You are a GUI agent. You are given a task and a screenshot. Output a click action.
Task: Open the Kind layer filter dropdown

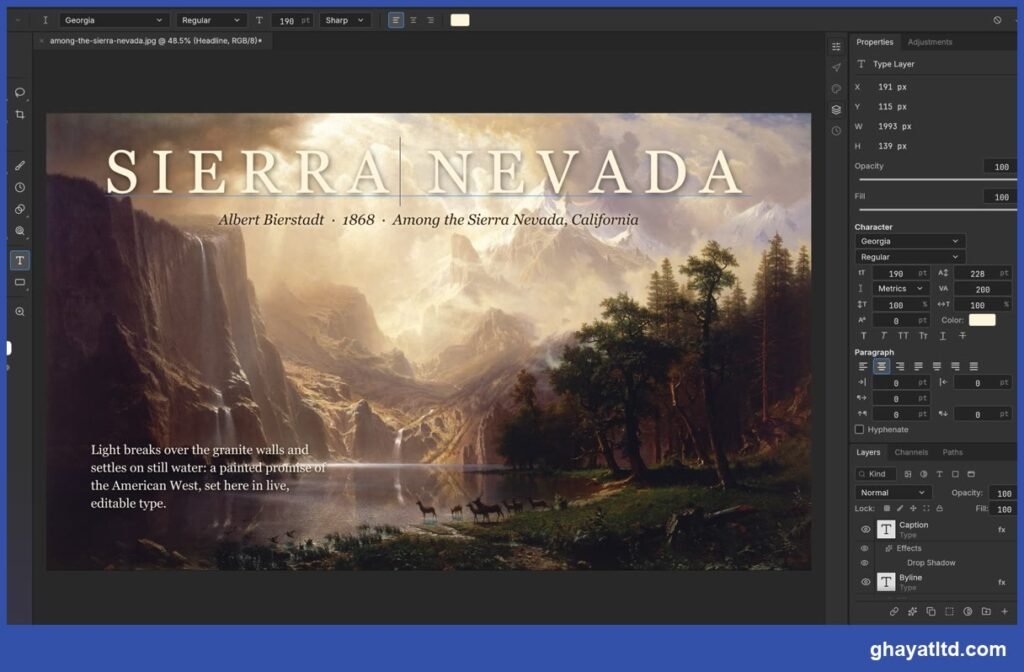tap(875, 474)
